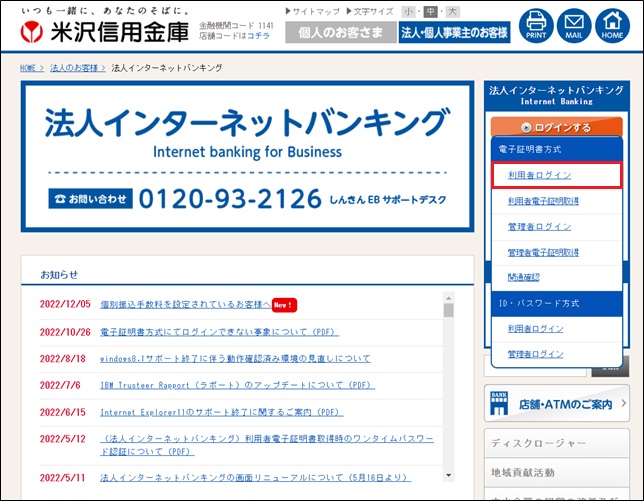Viewport: 644px width, 501px height.
Task: Select small font size 小
Action: pyautogui.click(x=408, y=12)
